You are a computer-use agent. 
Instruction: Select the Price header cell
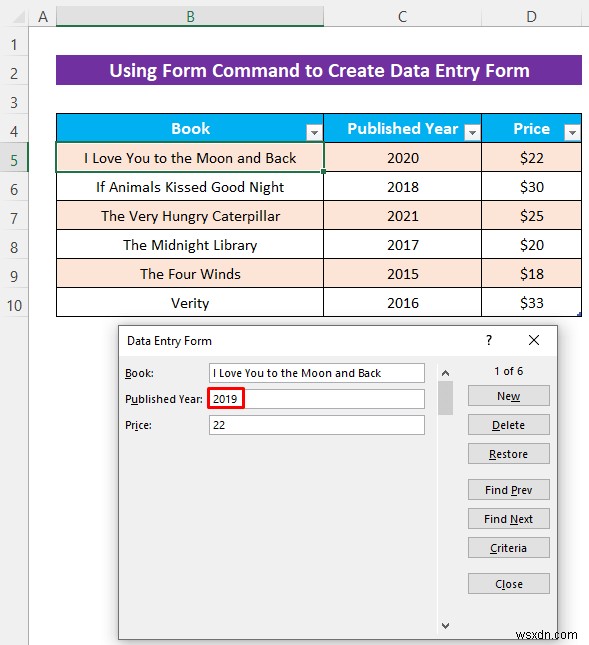[x=531, y=128]
